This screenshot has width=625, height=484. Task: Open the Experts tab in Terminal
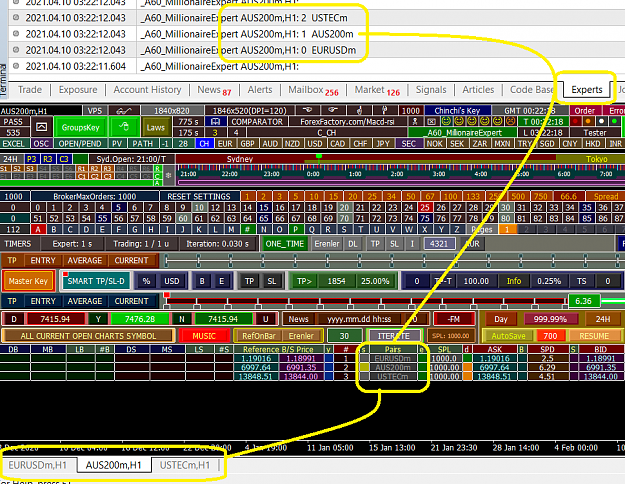[586, 90]
